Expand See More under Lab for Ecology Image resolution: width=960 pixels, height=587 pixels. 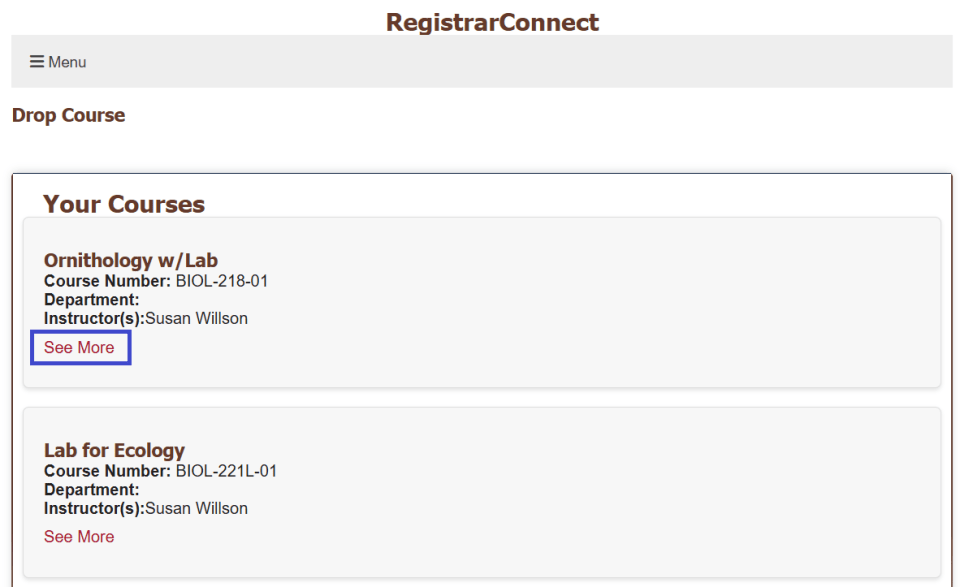coord(79,537)
